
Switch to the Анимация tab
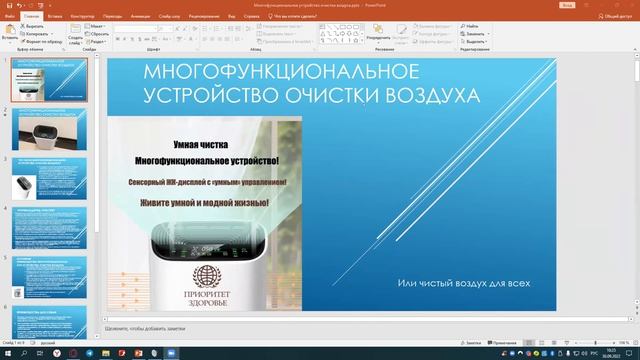coord(140,16)
